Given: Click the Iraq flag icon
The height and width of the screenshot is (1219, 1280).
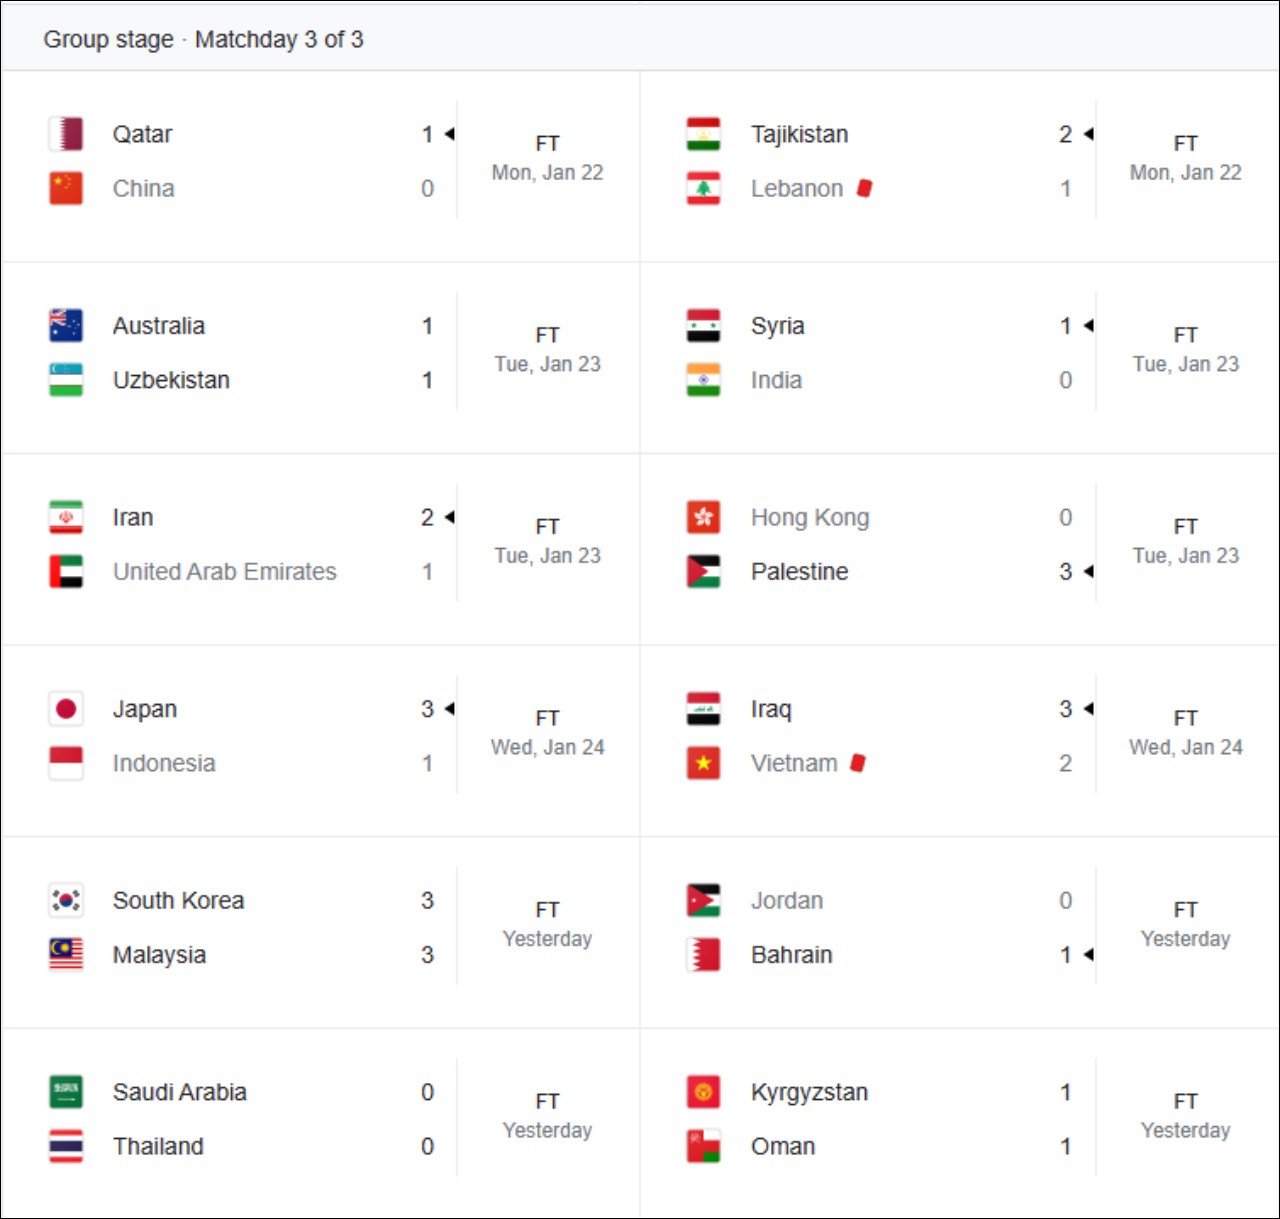Looking at the screenshot, I should 703,709.
